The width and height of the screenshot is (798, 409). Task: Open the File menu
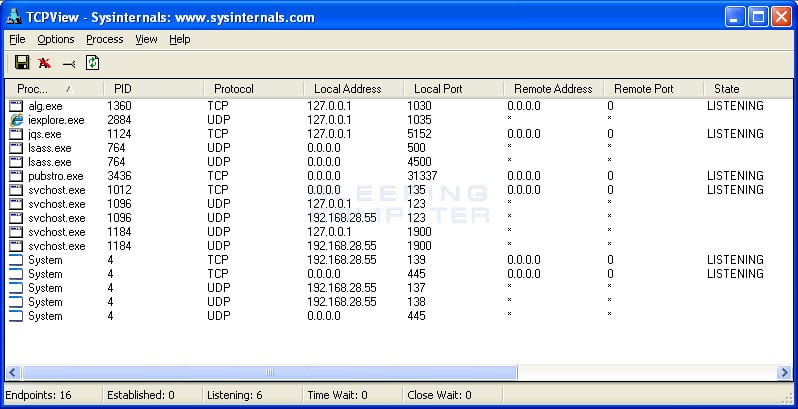17,39
